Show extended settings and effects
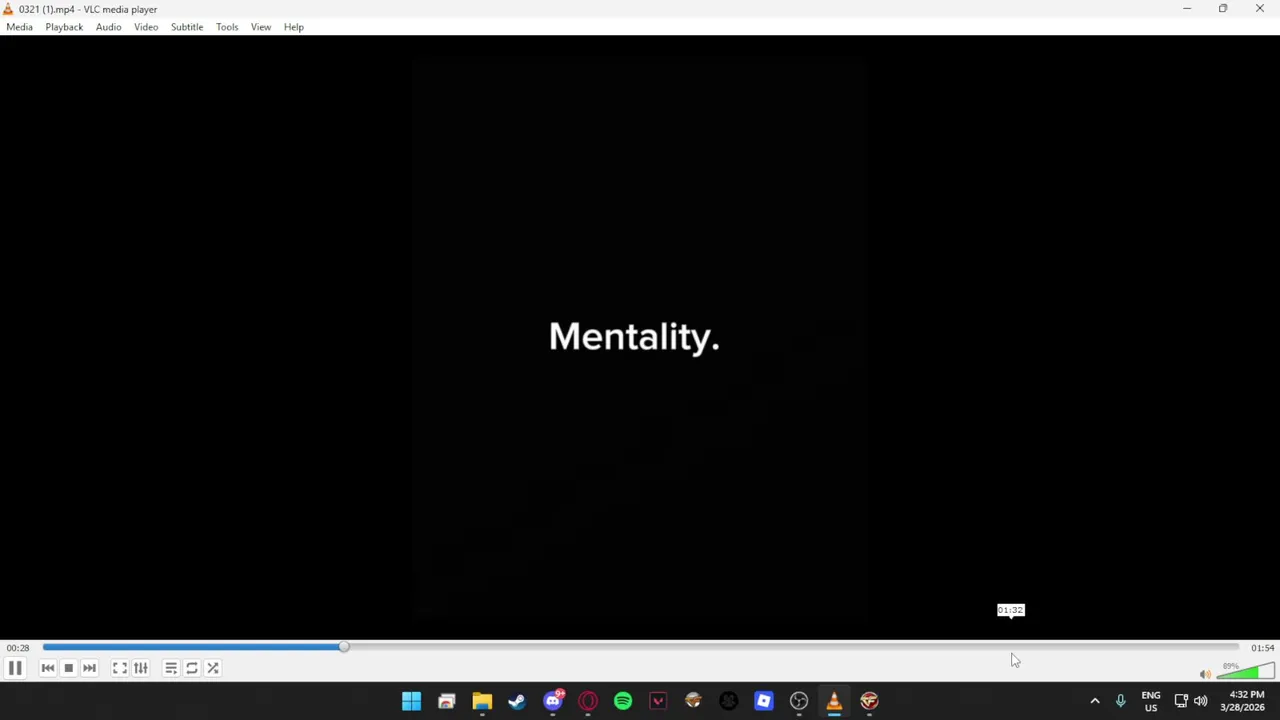 point(141,668)
